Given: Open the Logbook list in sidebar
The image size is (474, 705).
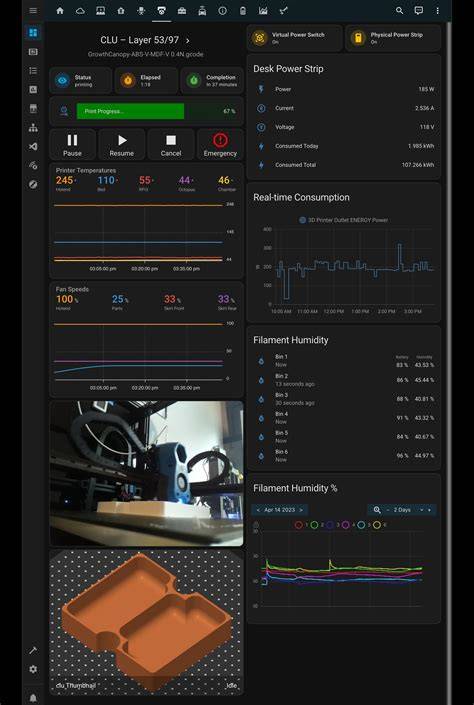Looking at the screenshot, I should pyautogui.click(x=33, y=71).
